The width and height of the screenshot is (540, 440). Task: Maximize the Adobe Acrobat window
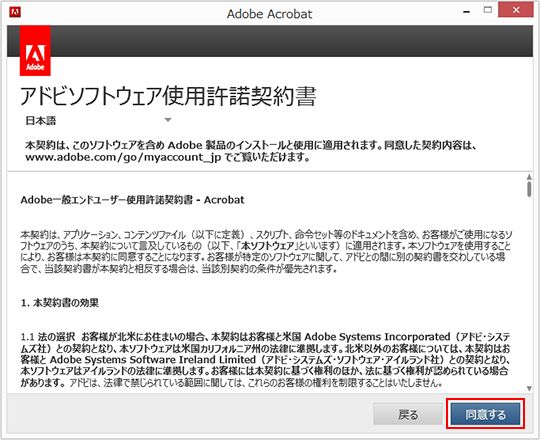click(488, 10)
